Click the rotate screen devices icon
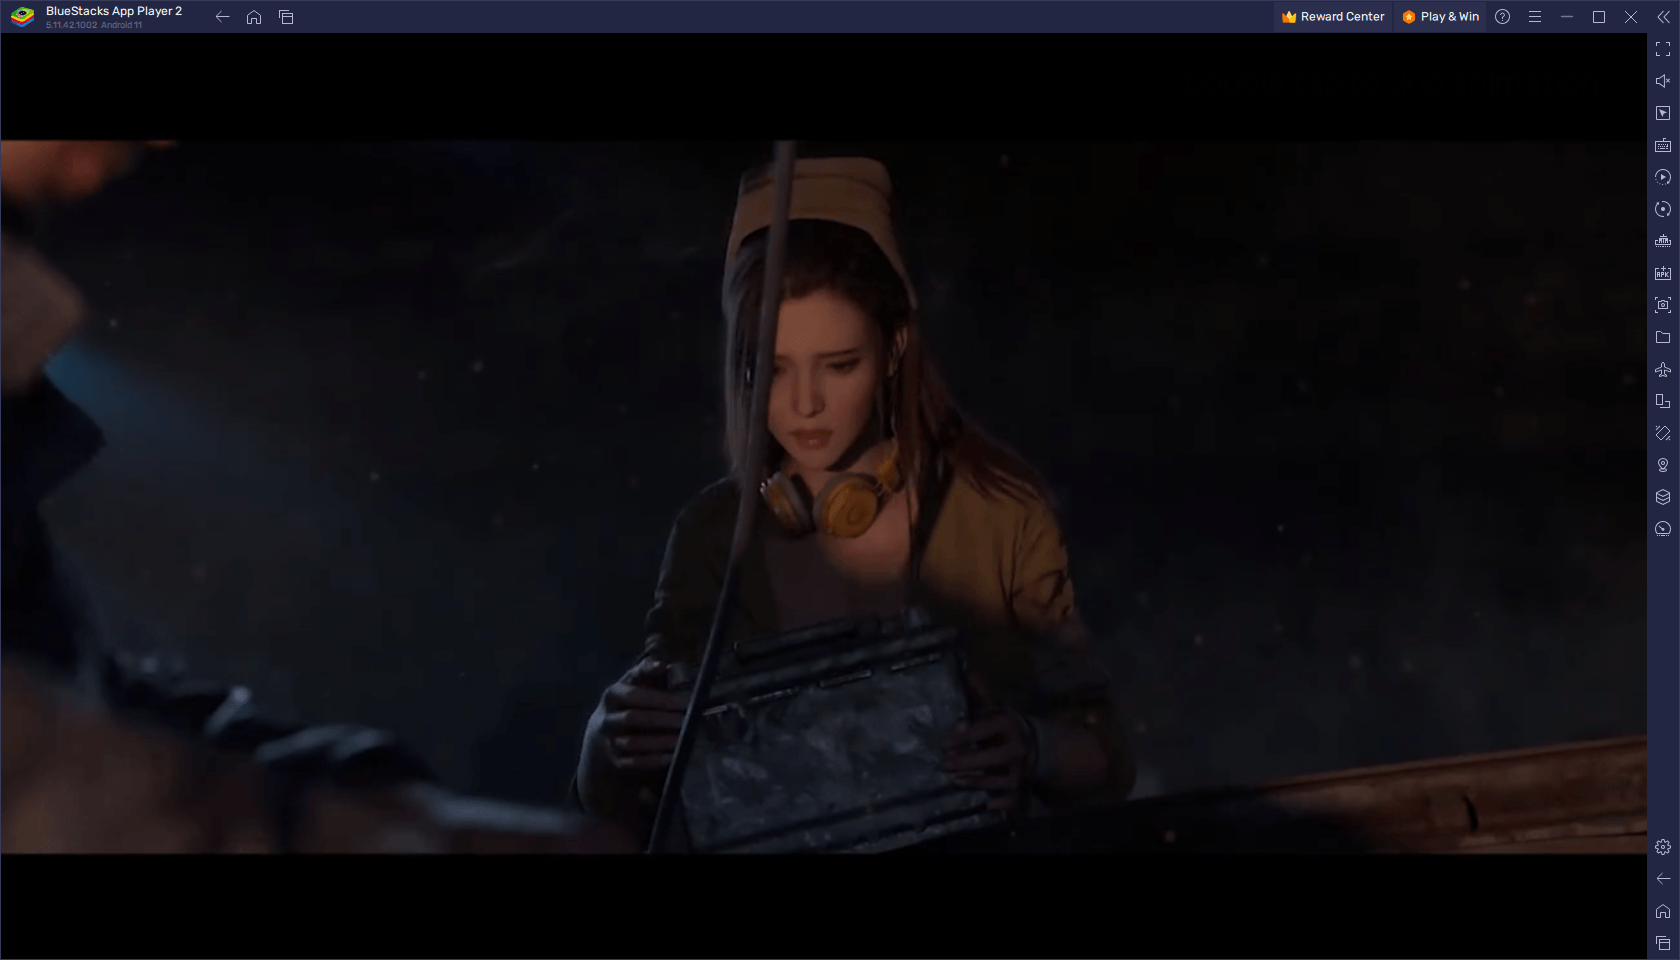 tap(1663, 401)
